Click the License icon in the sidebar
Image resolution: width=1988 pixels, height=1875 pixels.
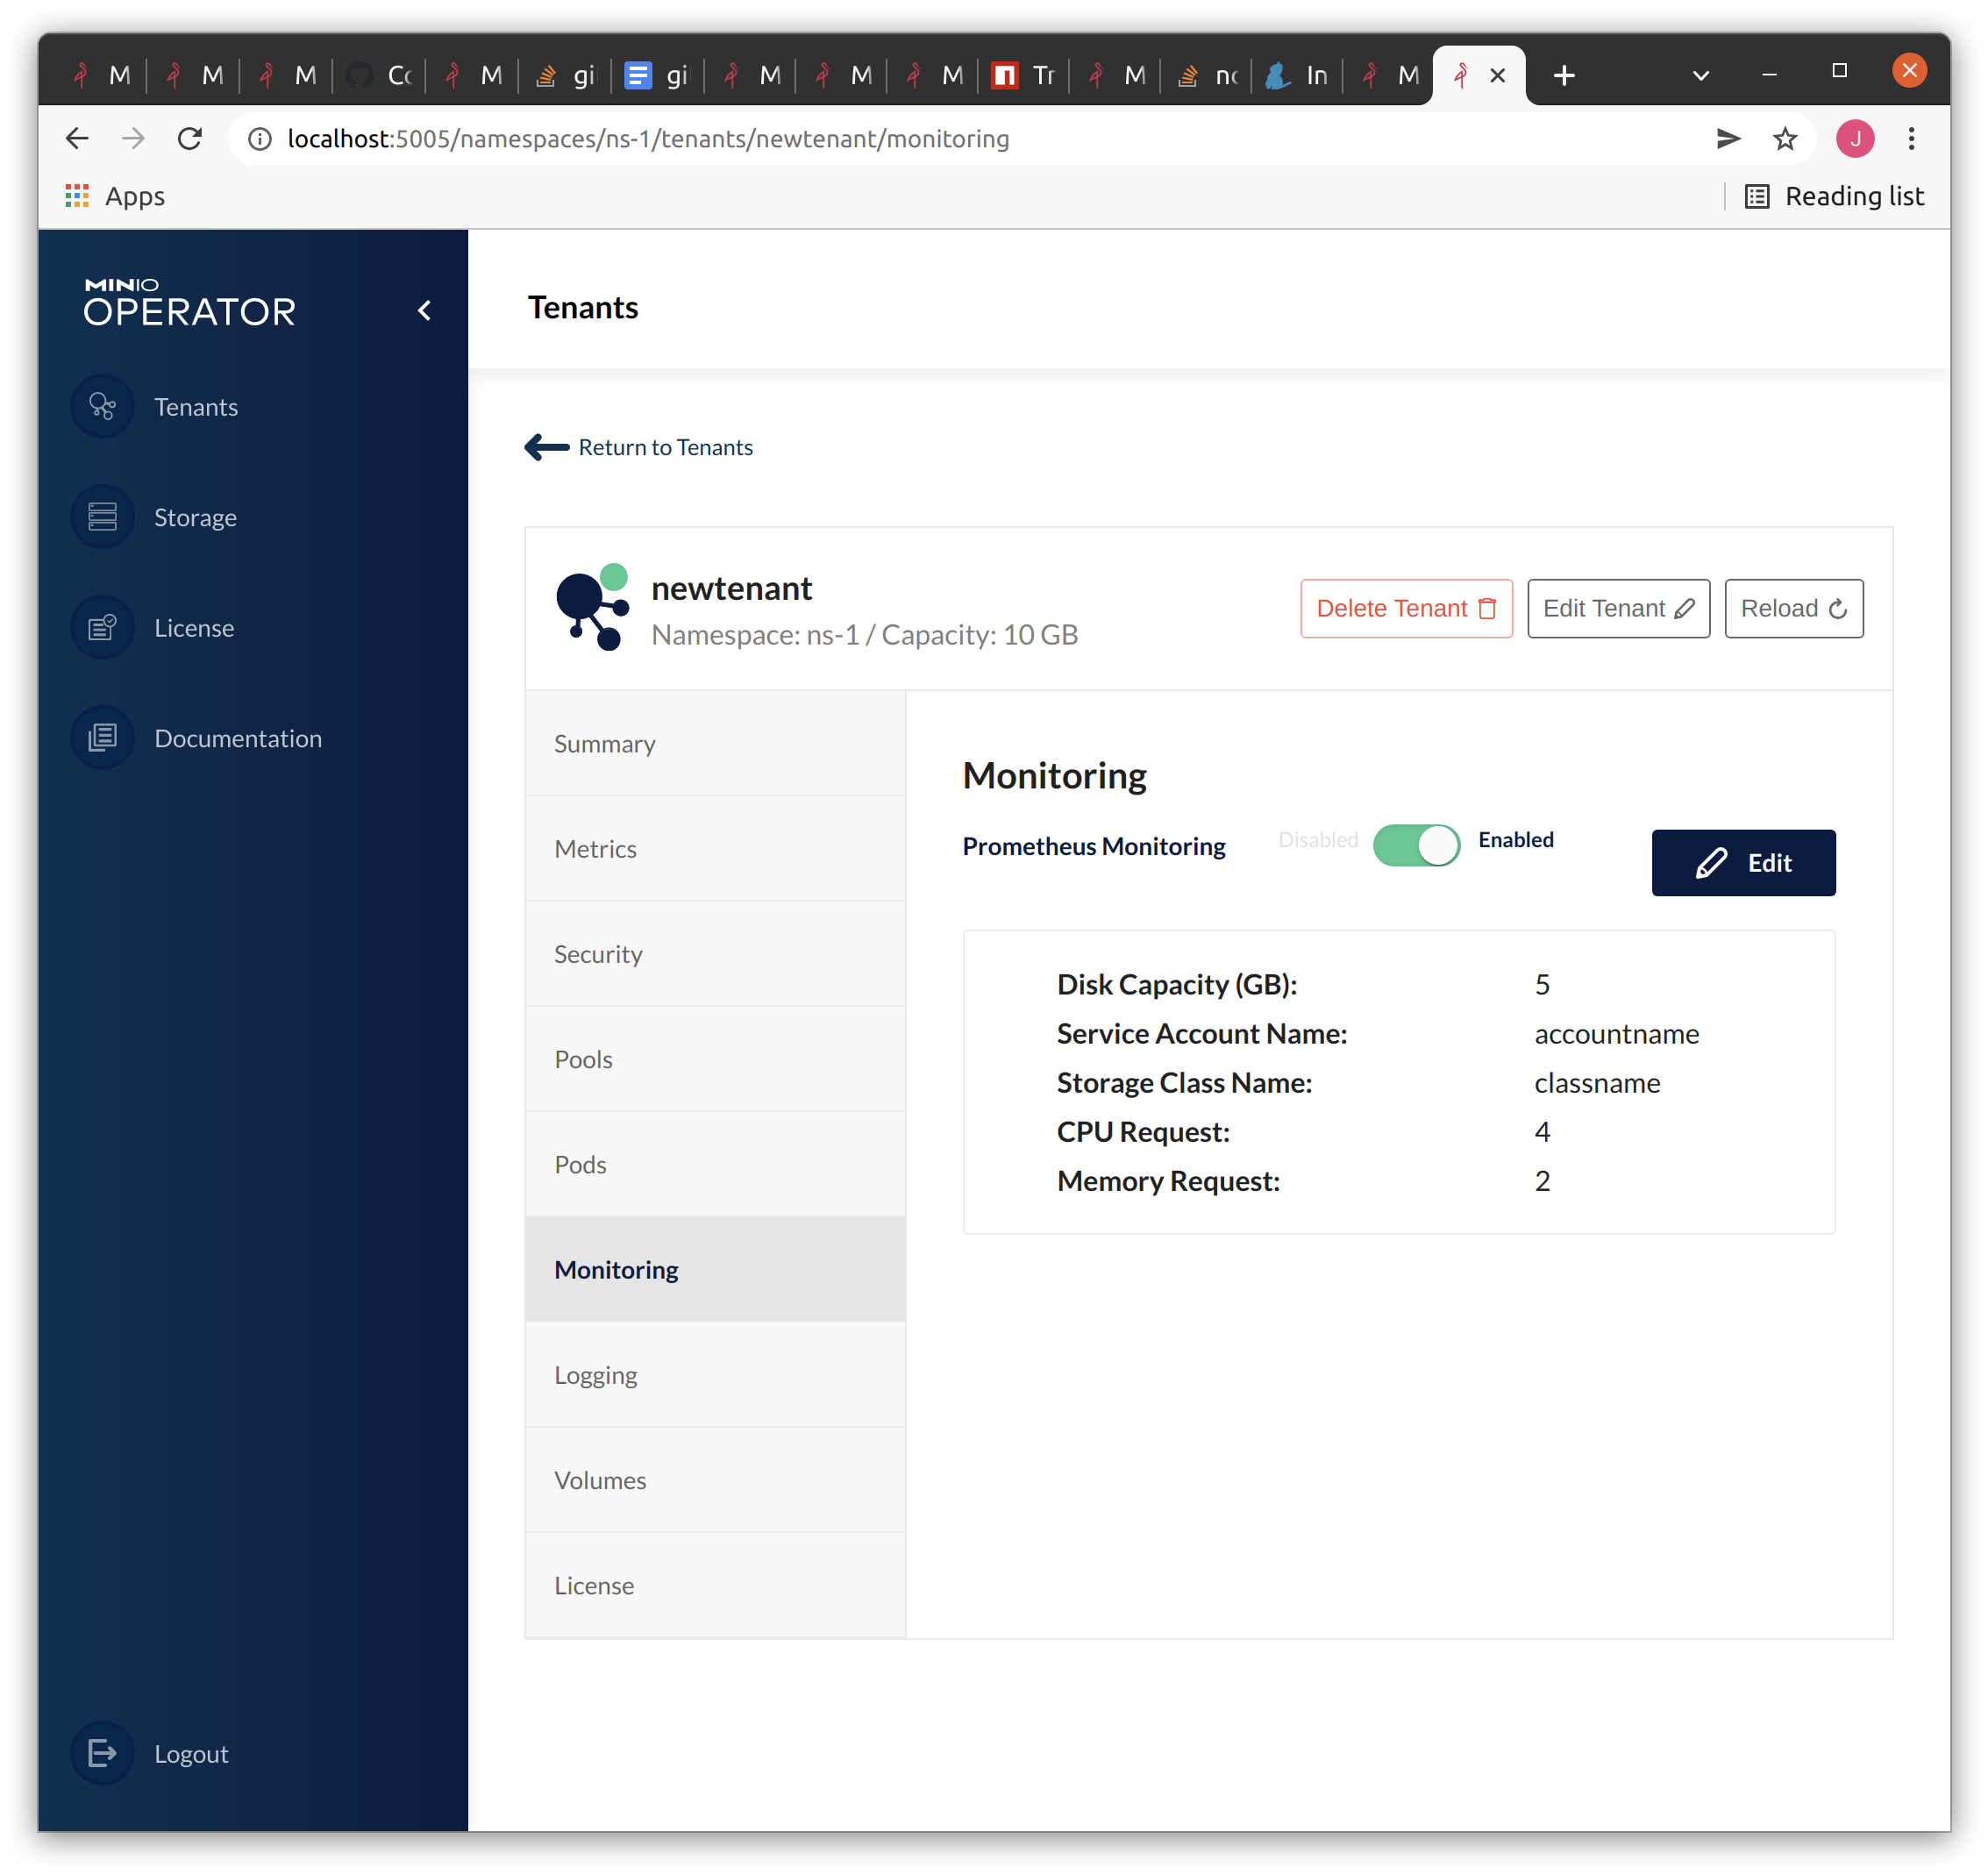[x=102, y=628]
